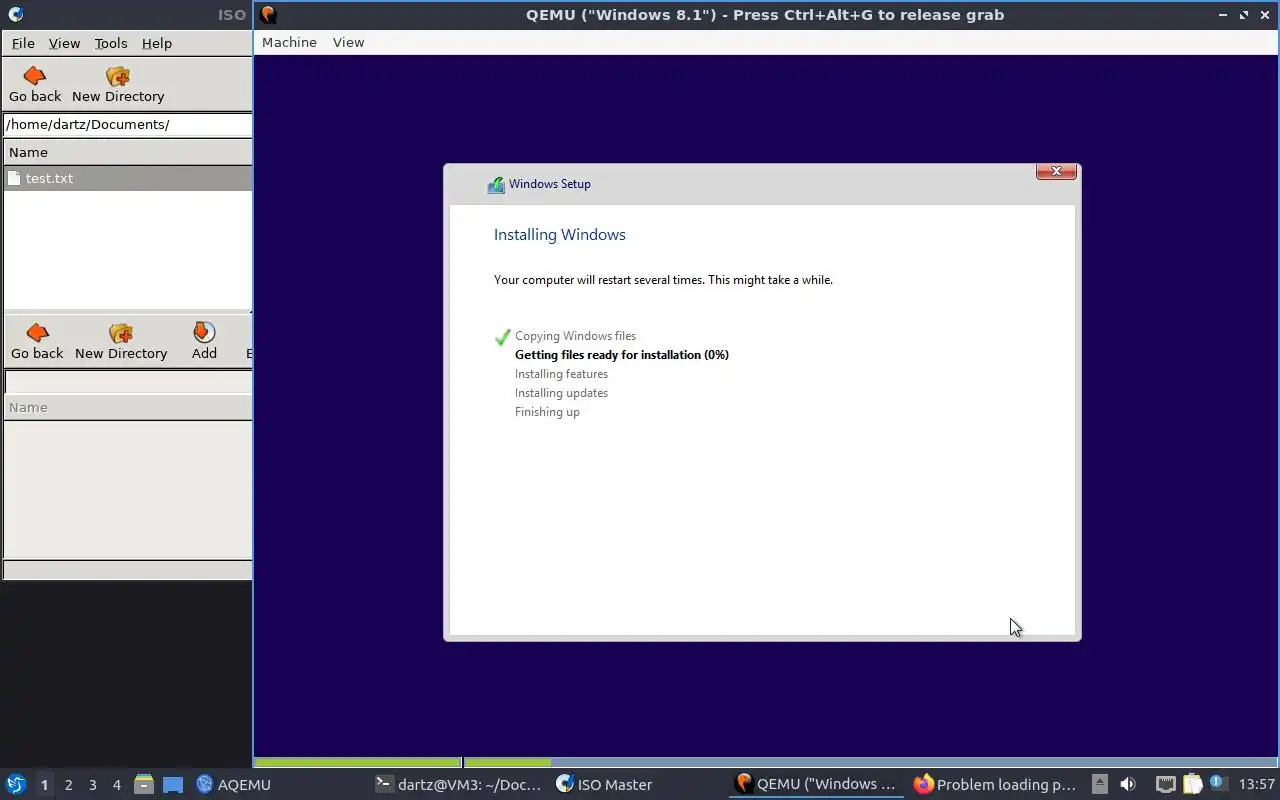Switch to Firefox 'Problem loading p...' taskbar entry
This screenshot has height=800, width=1280.
click(996, 785)
